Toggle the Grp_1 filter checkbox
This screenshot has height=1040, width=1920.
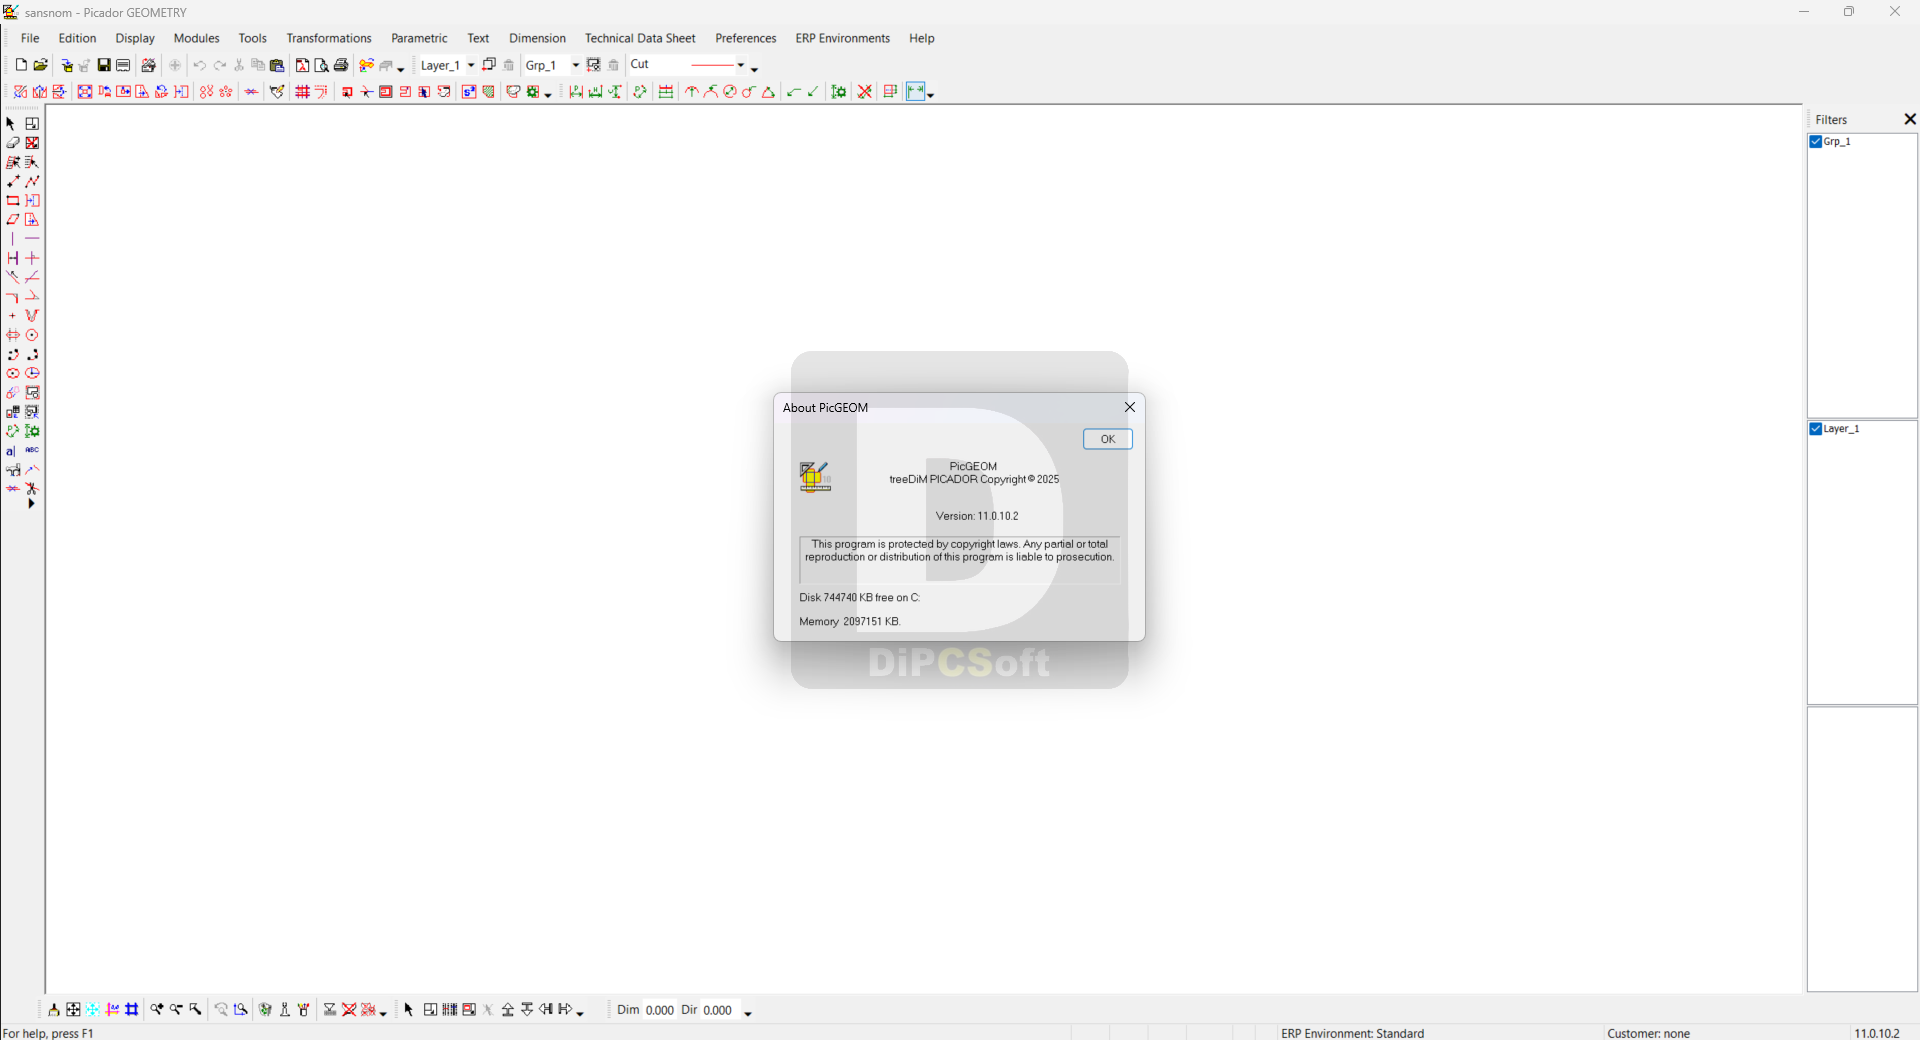coord(1816,142)
